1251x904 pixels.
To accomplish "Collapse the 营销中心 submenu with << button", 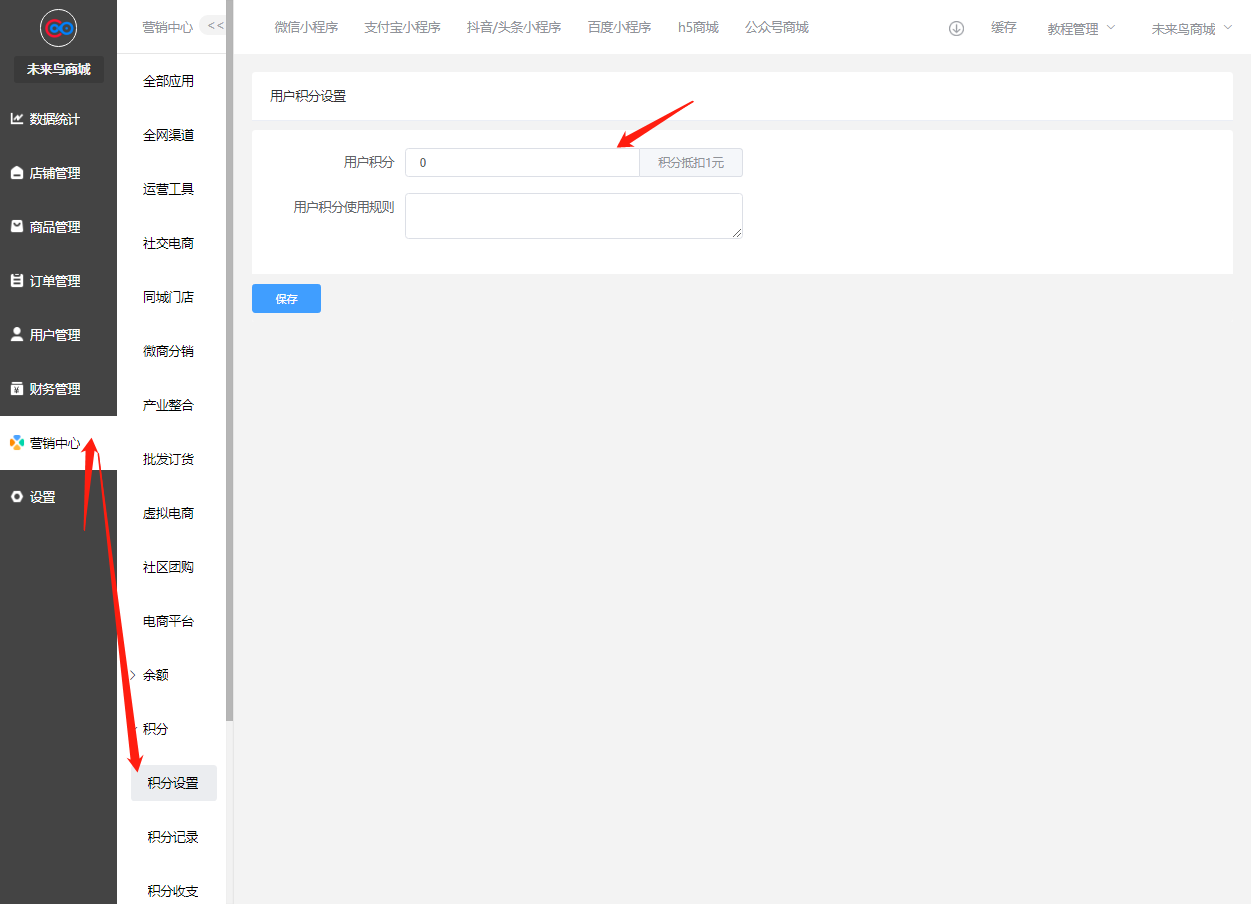I will (214, 26).
